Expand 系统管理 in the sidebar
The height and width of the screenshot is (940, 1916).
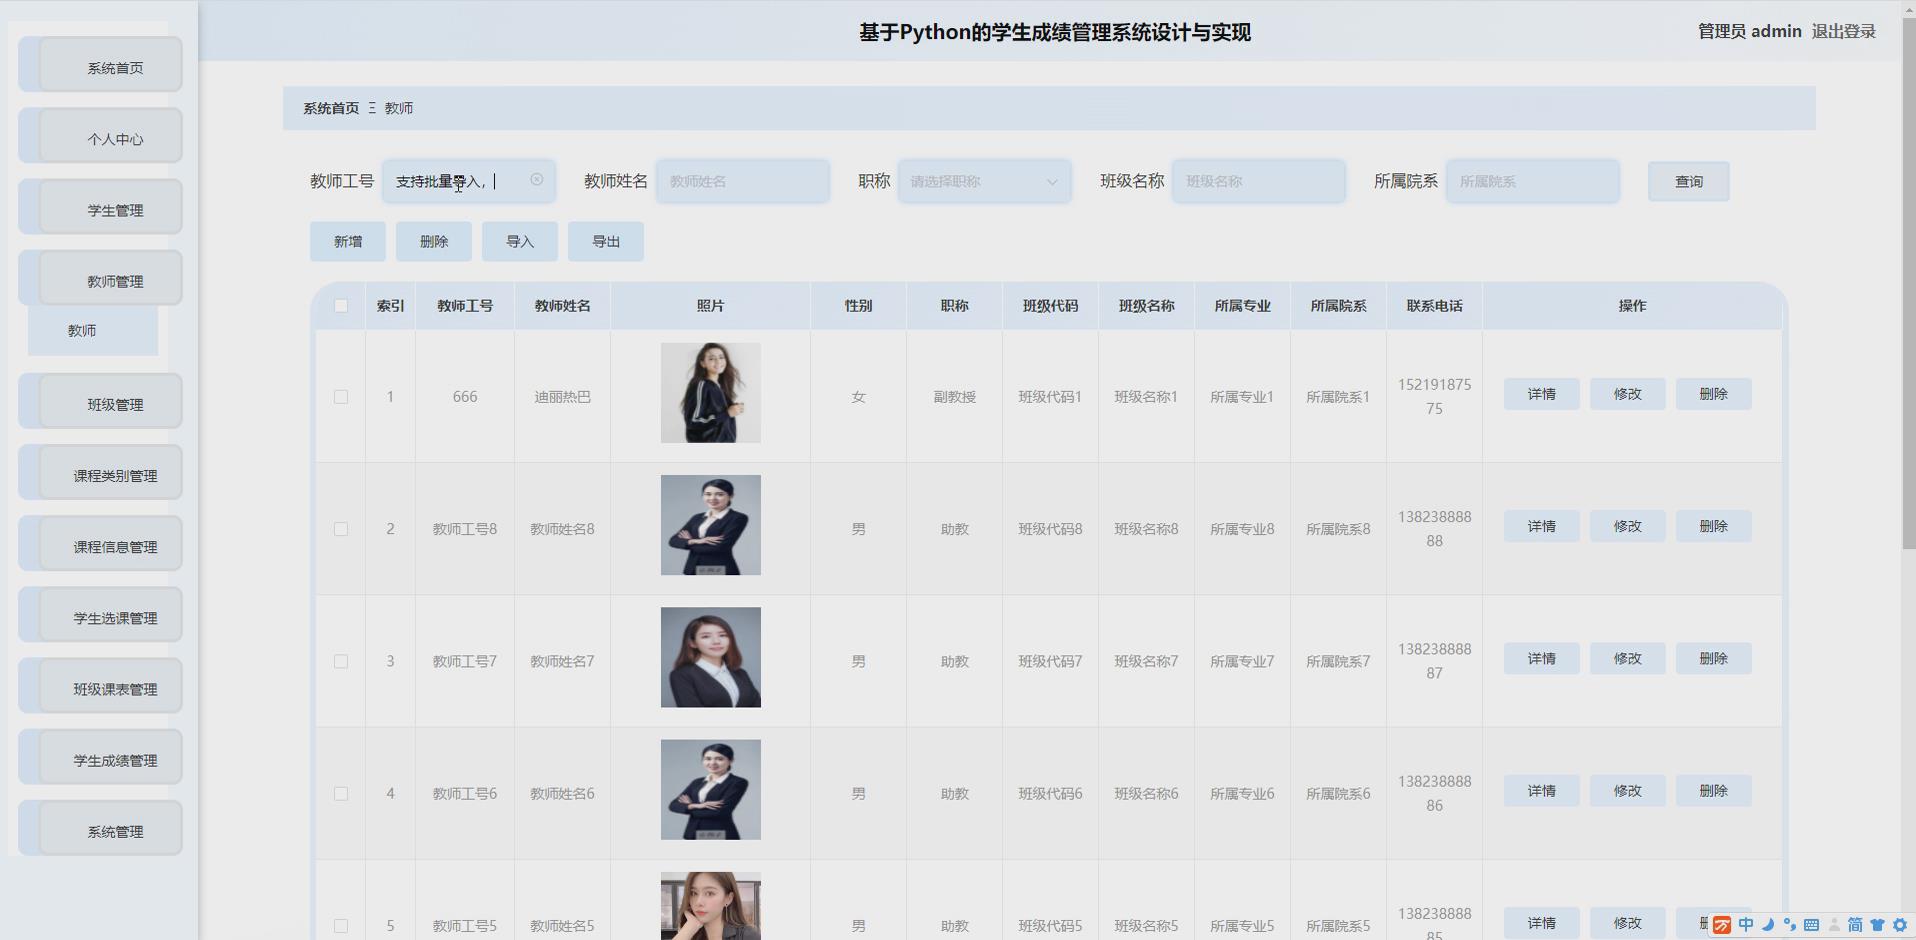(x=100, y=828)
